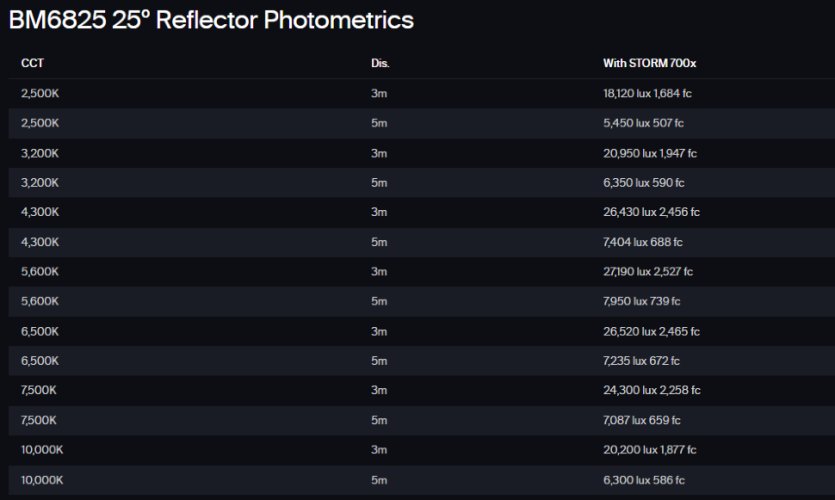Image resolution: width=835 pixels, height=500 pixels.
Task: Click the With STORM 700x column header
Action: click(x=649, y=63)
